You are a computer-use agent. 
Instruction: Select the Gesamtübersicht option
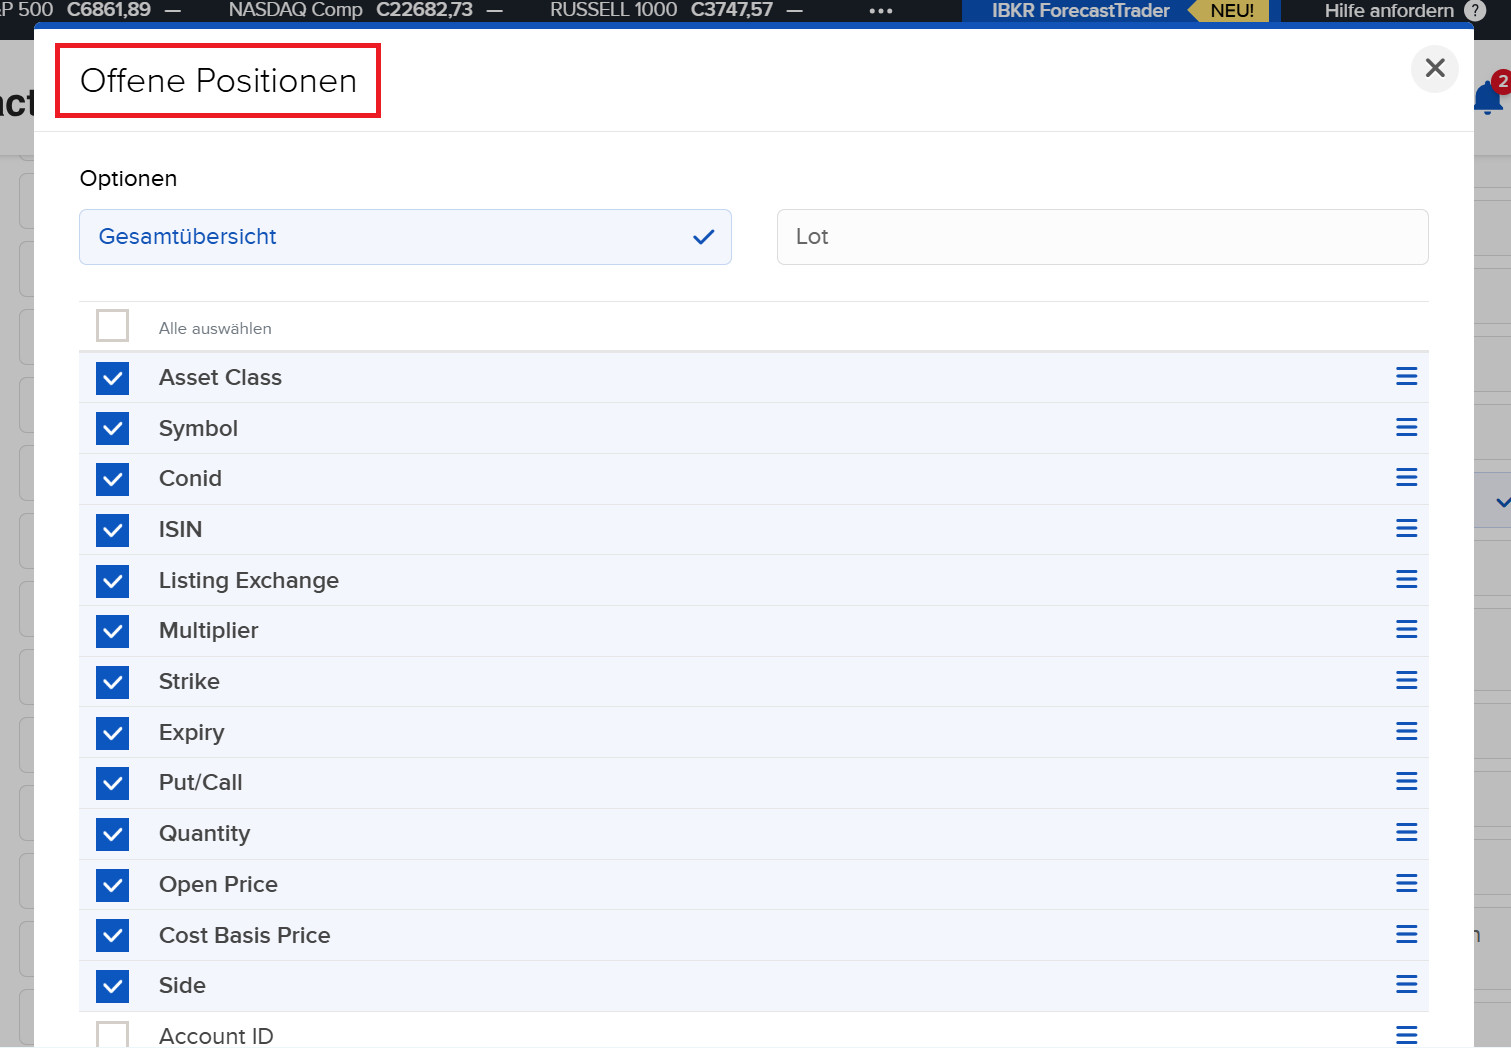click(405, 237)
